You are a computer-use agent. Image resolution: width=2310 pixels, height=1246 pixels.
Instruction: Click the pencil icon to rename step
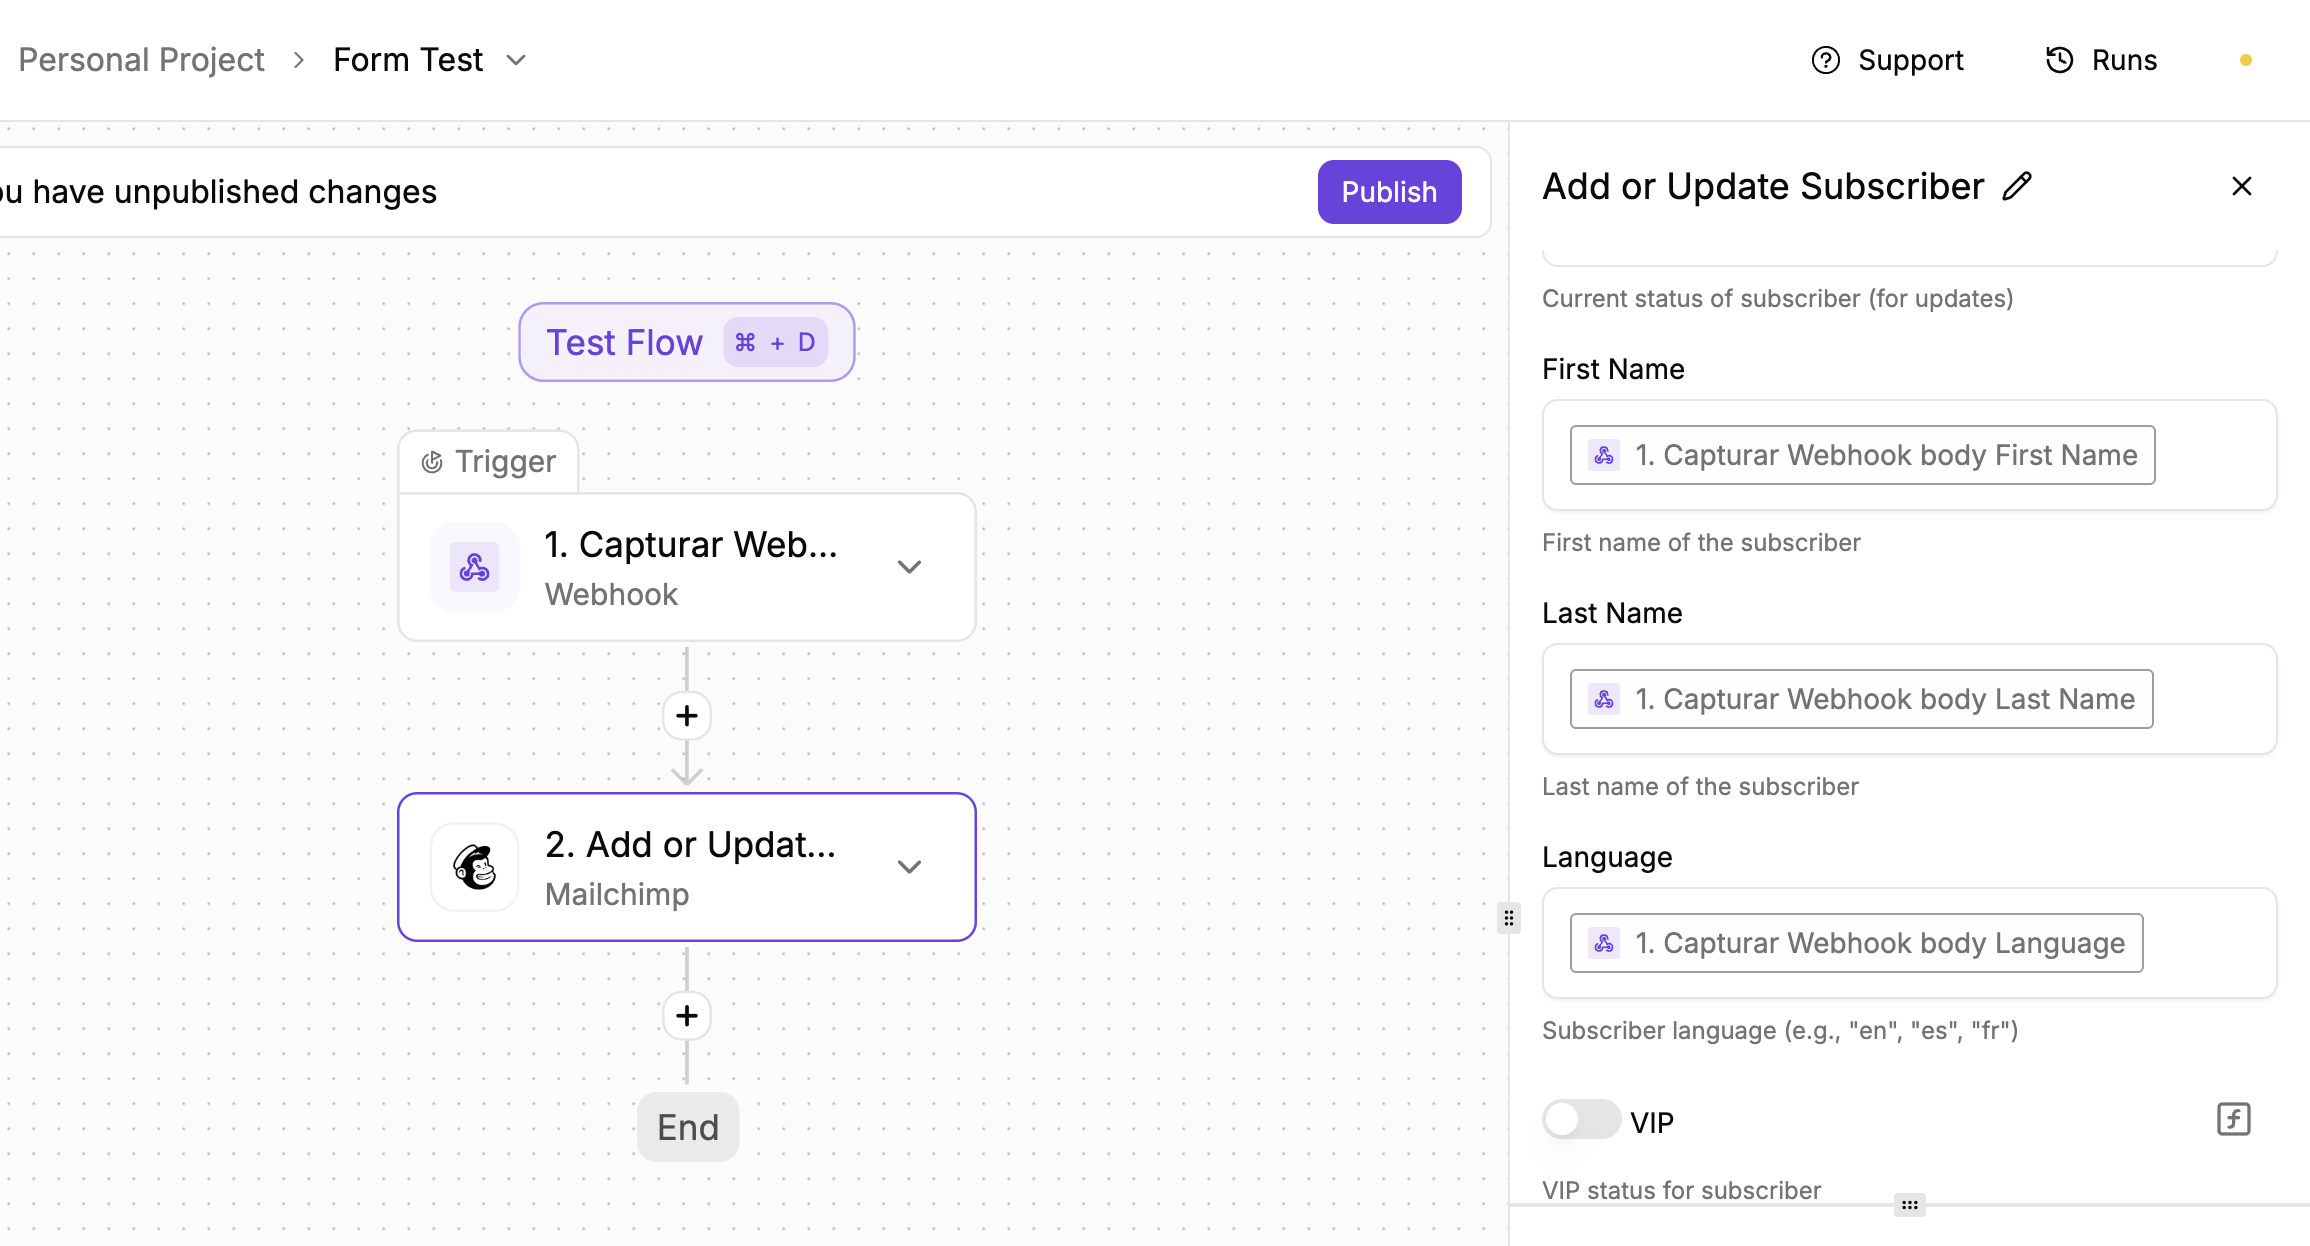pos(2017,187)
